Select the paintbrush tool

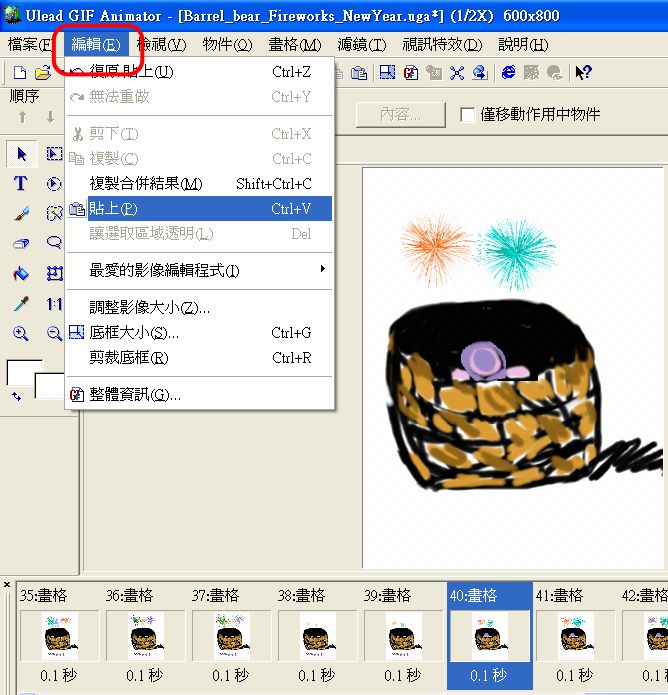point(21,214)
